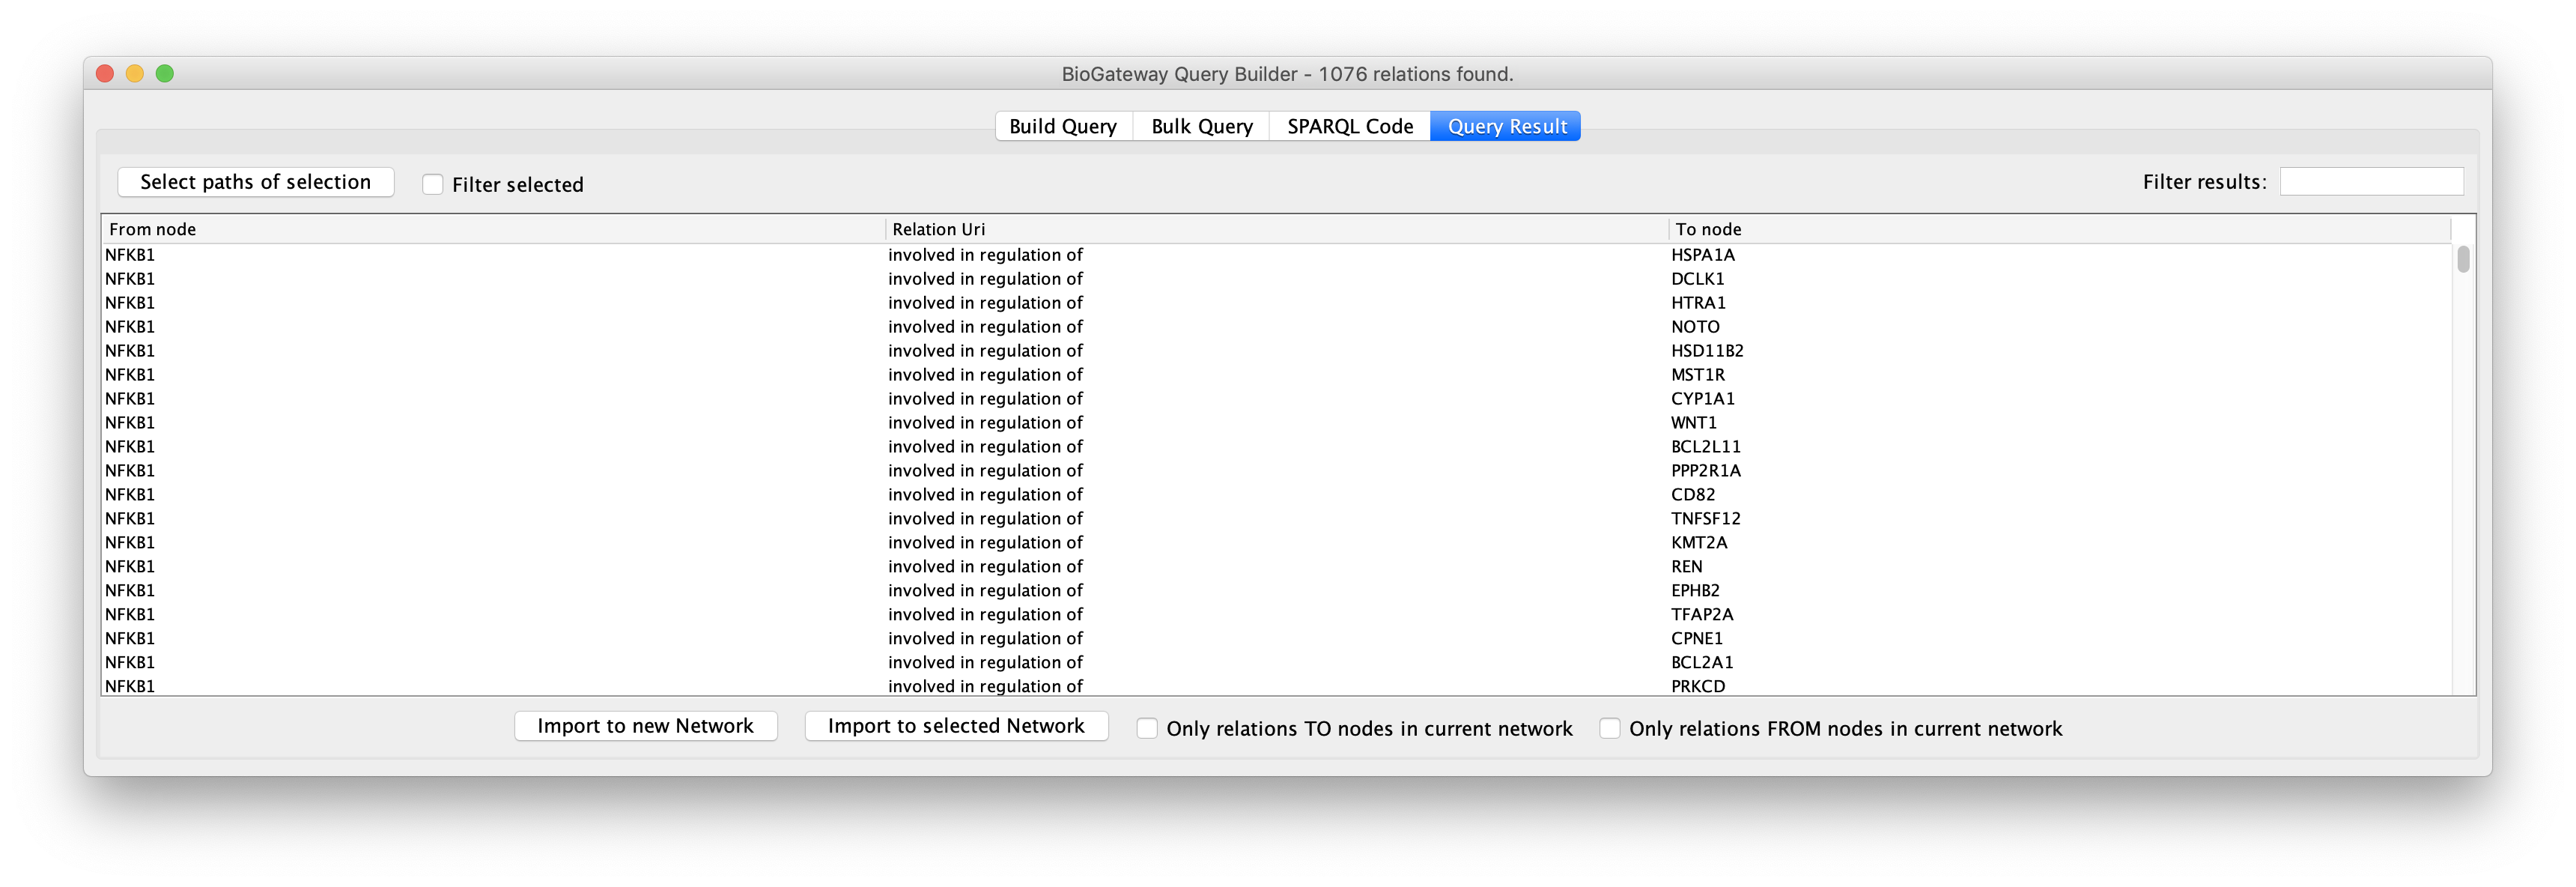Enable Filter selected checkbox

click(432, 182)
